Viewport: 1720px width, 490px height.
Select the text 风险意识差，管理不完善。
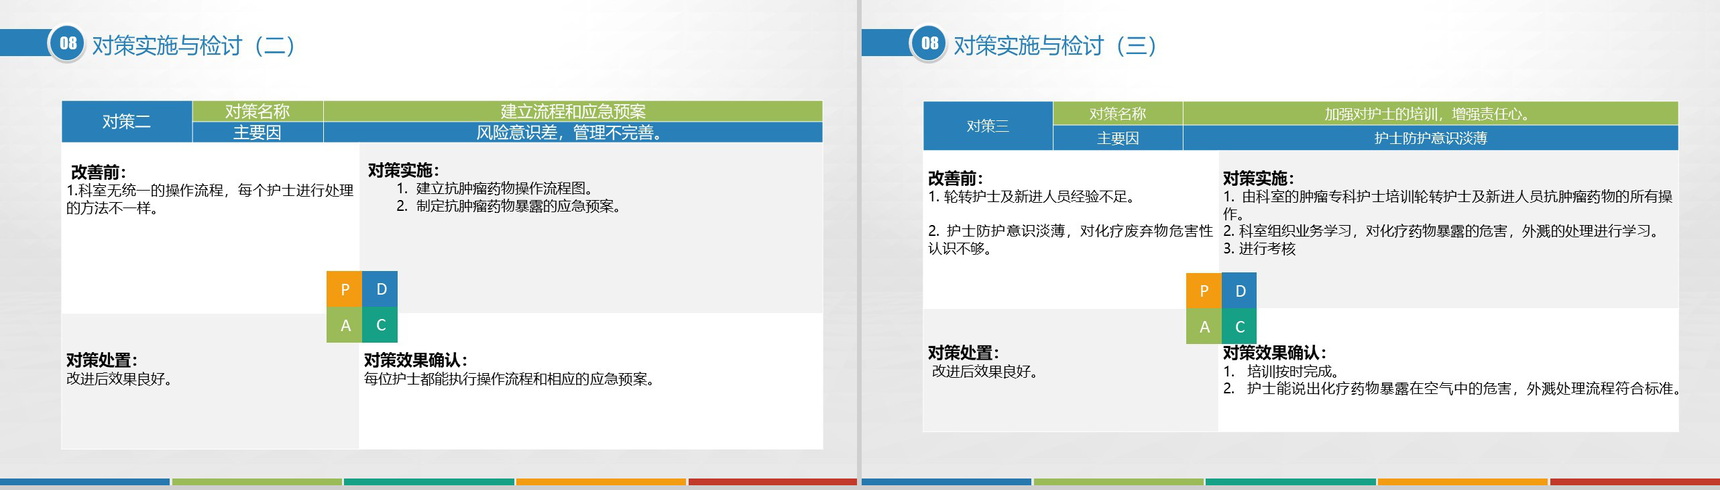click(x=571, y=132)
